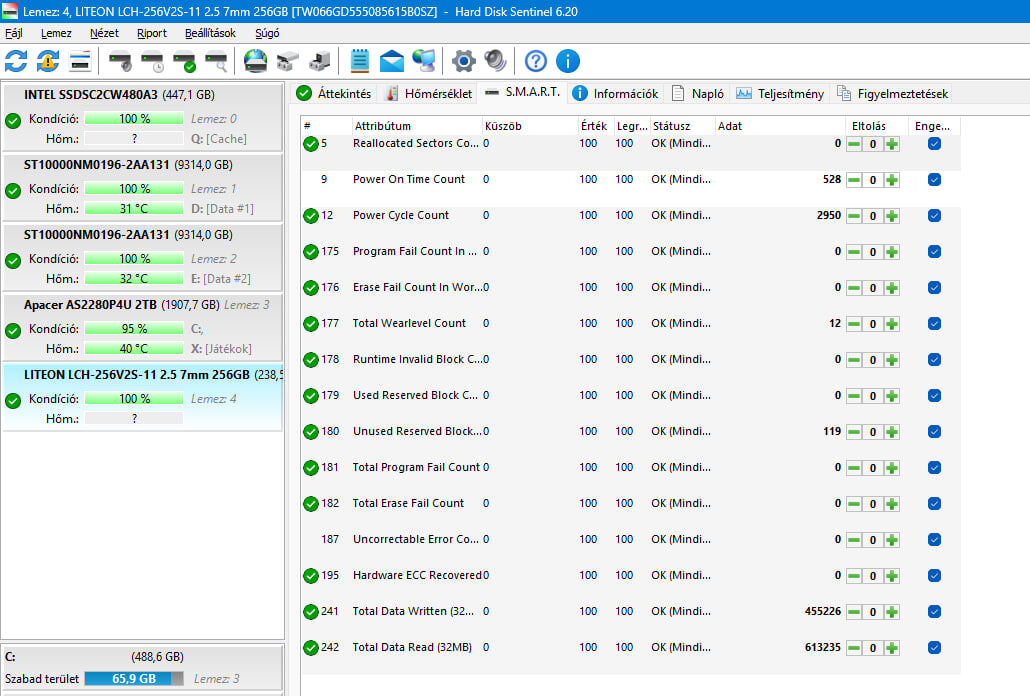The image size is (1030, 696).
Task: Decrease offset of Total Data Written
Action: [854, 612]
